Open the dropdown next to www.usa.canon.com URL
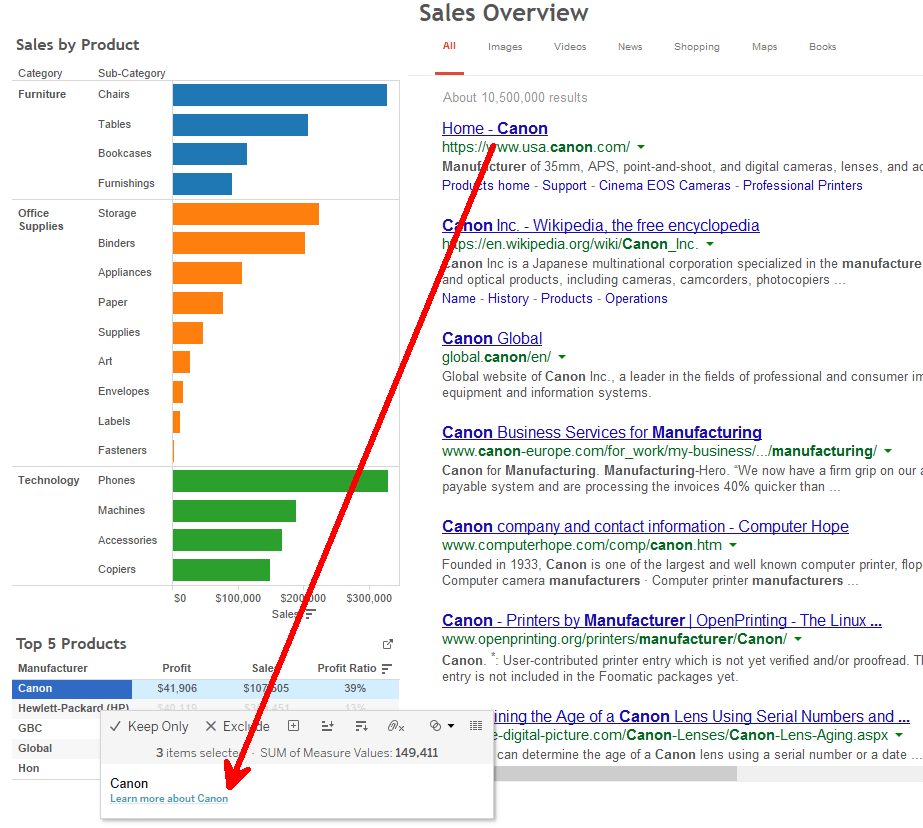 click(641, 145)
